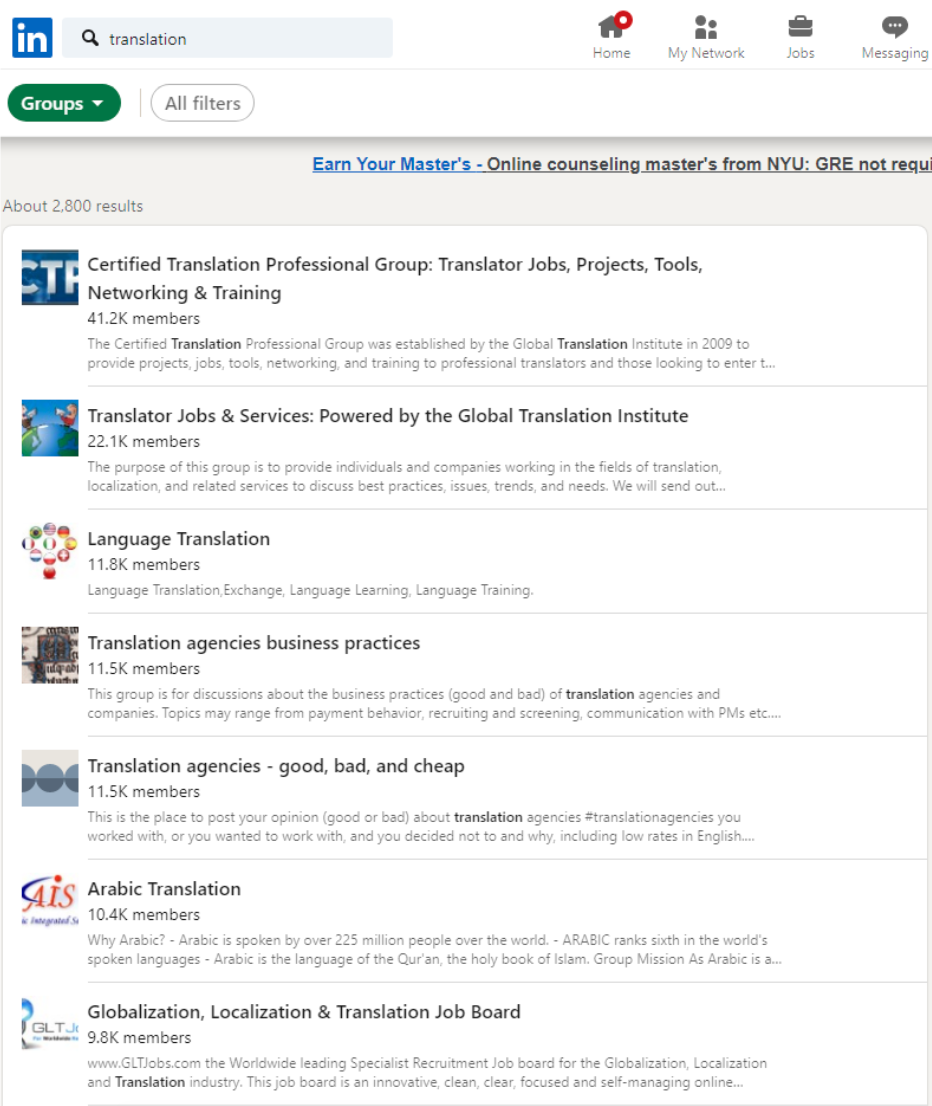Open the Language Translation group title
The image size is (932, 1106).
pos(179,539)
